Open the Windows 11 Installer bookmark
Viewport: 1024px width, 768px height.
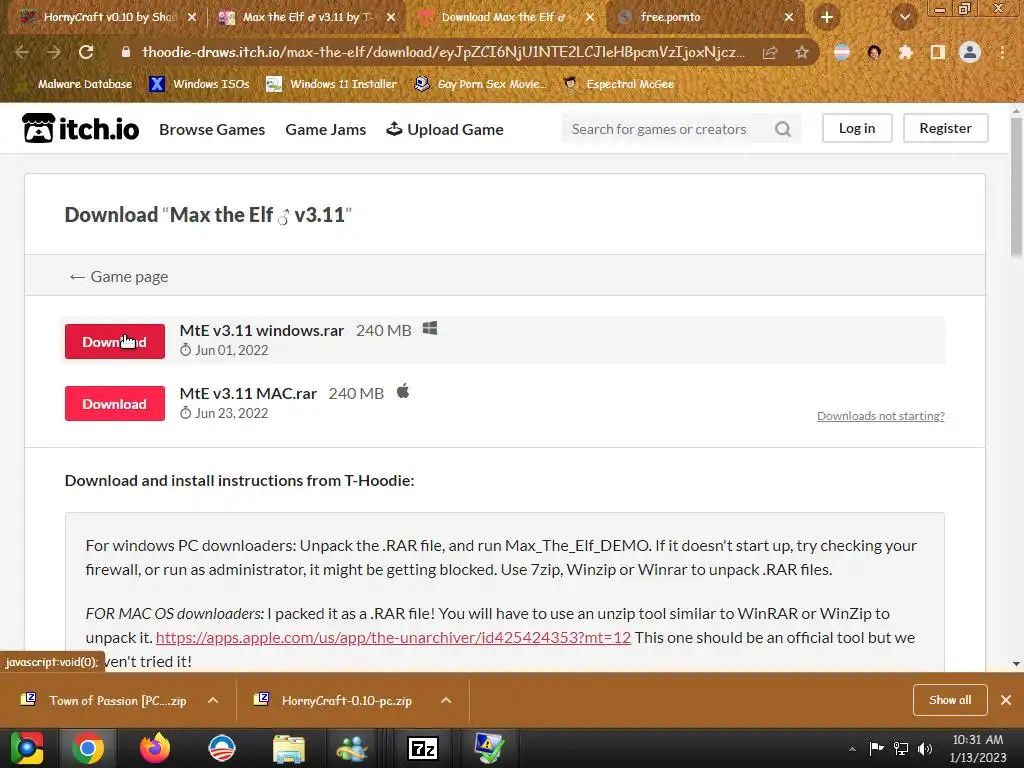click(332, 84)
